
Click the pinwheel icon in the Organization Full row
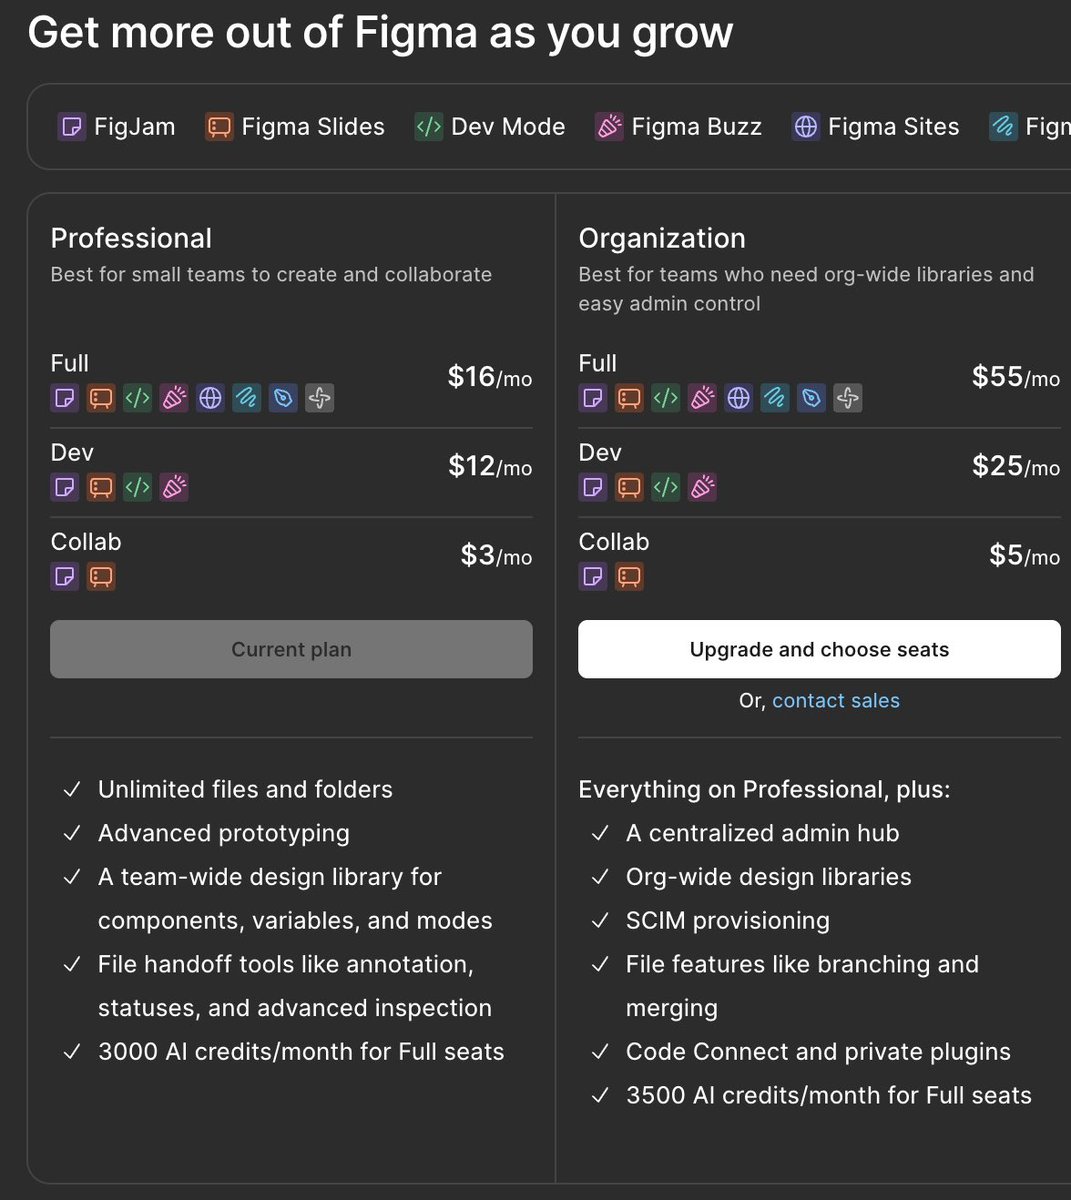click(847, 398)
